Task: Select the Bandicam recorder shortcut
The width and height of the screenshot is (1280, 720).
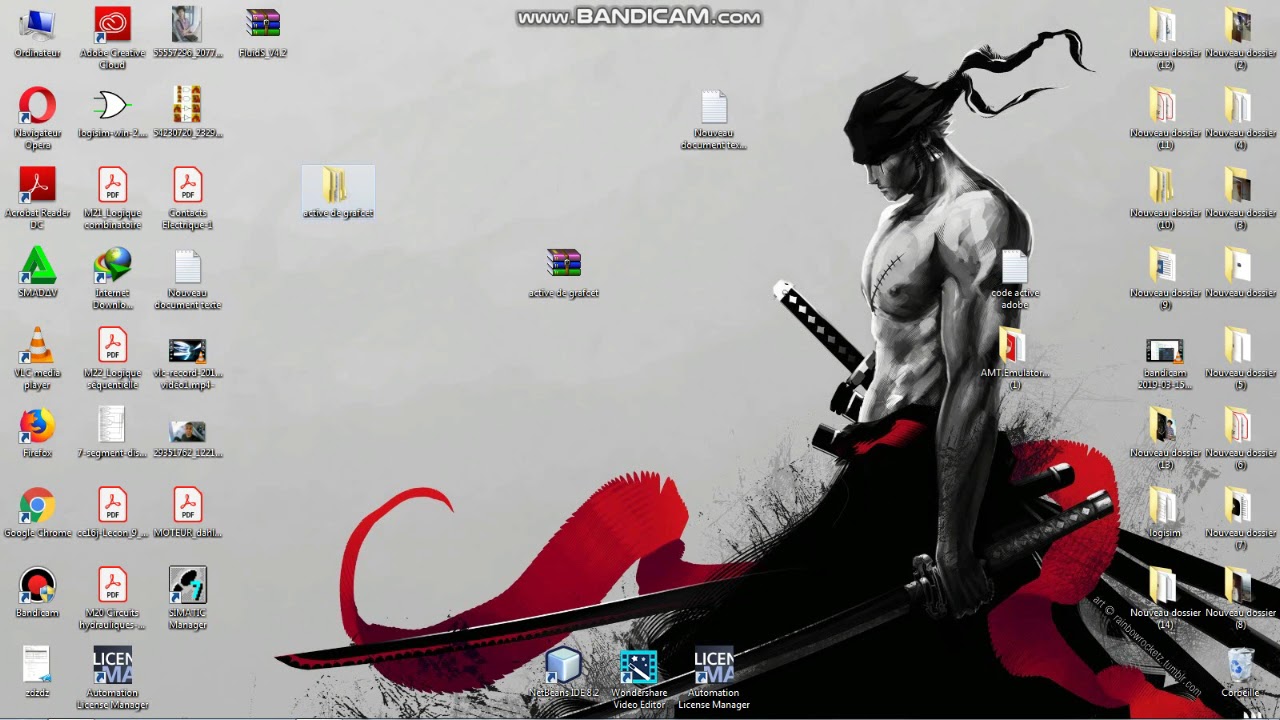Action: [37, 592]
